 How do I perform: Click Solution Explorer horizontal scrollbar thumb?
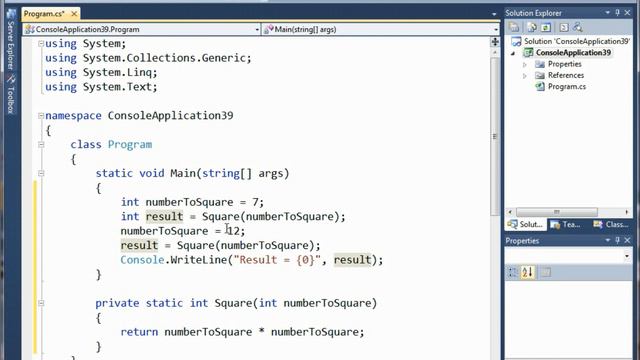pyautogui.click(x=557, y=212)
